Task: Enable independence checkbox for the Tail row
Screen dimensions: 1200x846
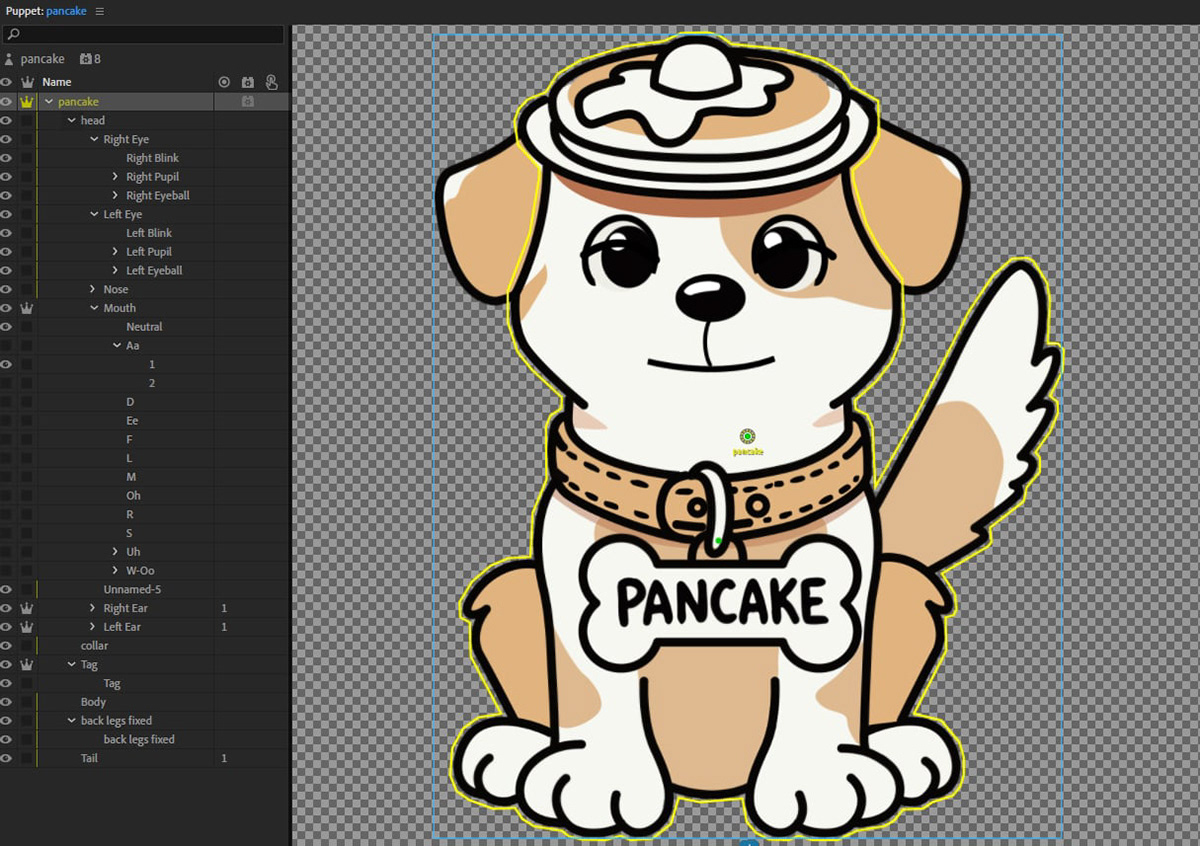Action: click(x=27, y=758)
